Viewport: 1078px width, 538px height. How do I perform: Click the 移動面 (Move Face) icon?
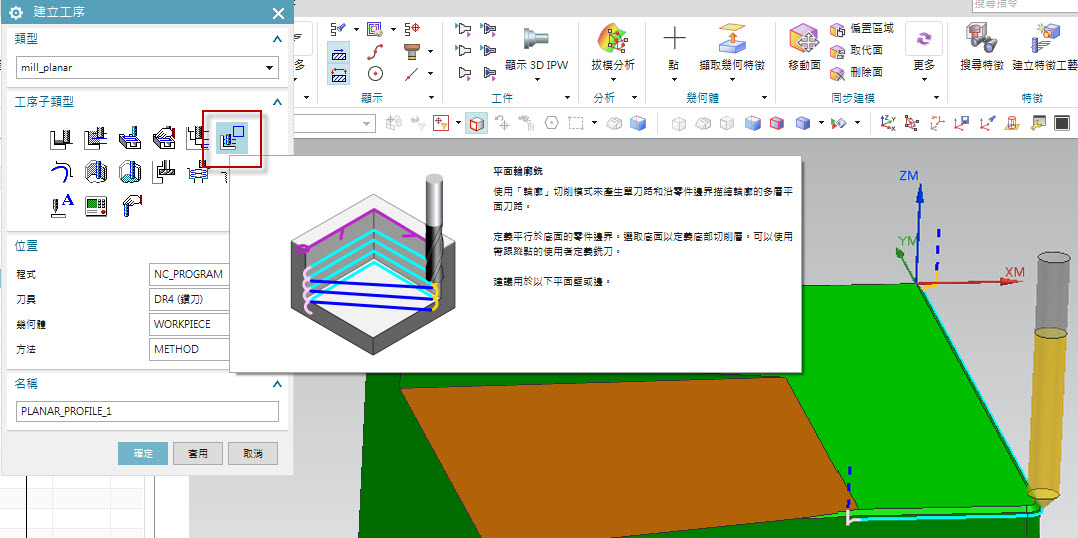point(804,41)
